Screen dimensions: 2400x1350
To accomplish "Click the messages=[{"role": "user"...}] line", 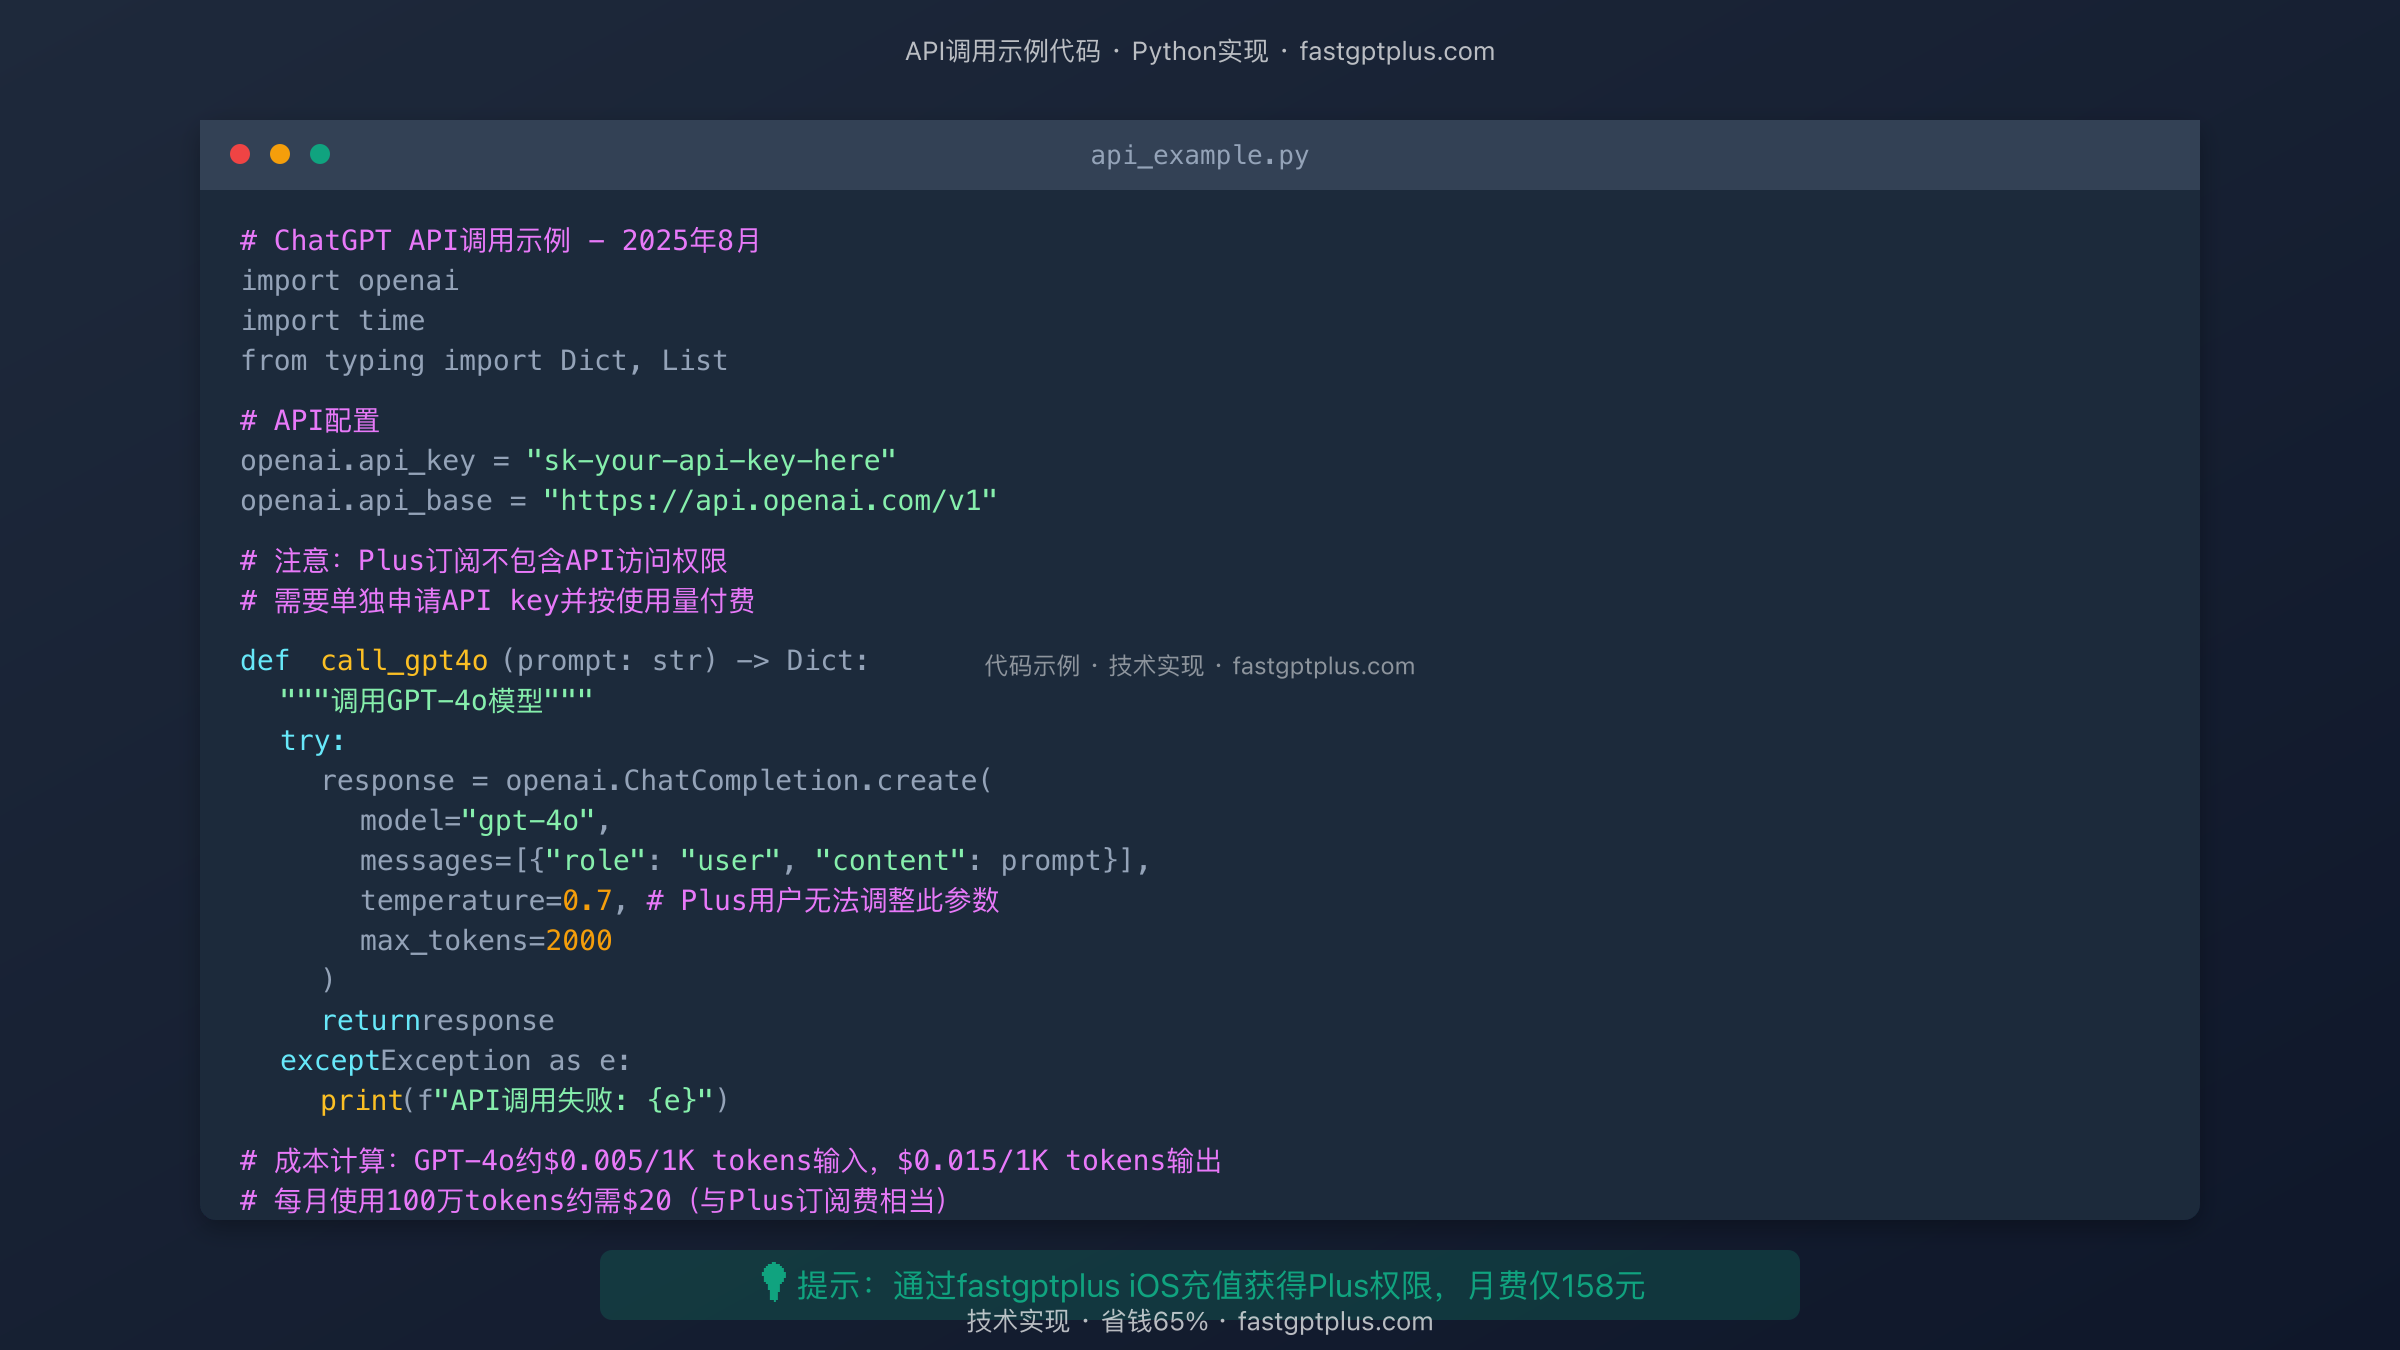I will [755, 861].
